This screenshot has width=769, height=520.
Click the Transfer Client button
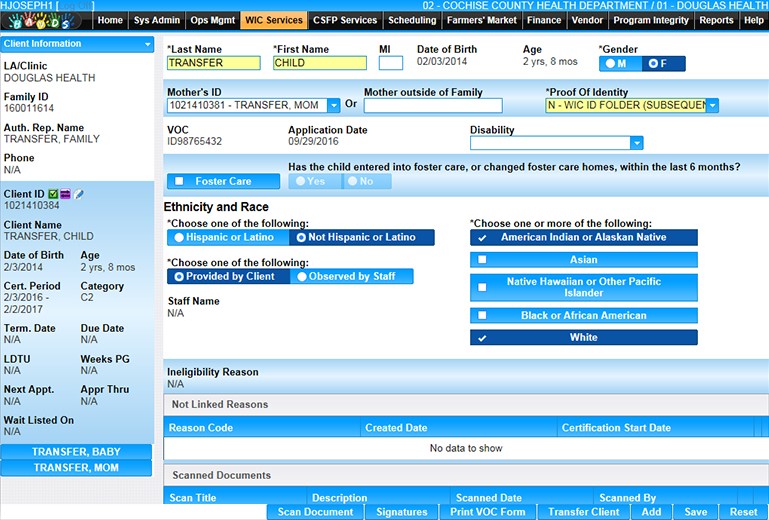[x=583, y=512]
